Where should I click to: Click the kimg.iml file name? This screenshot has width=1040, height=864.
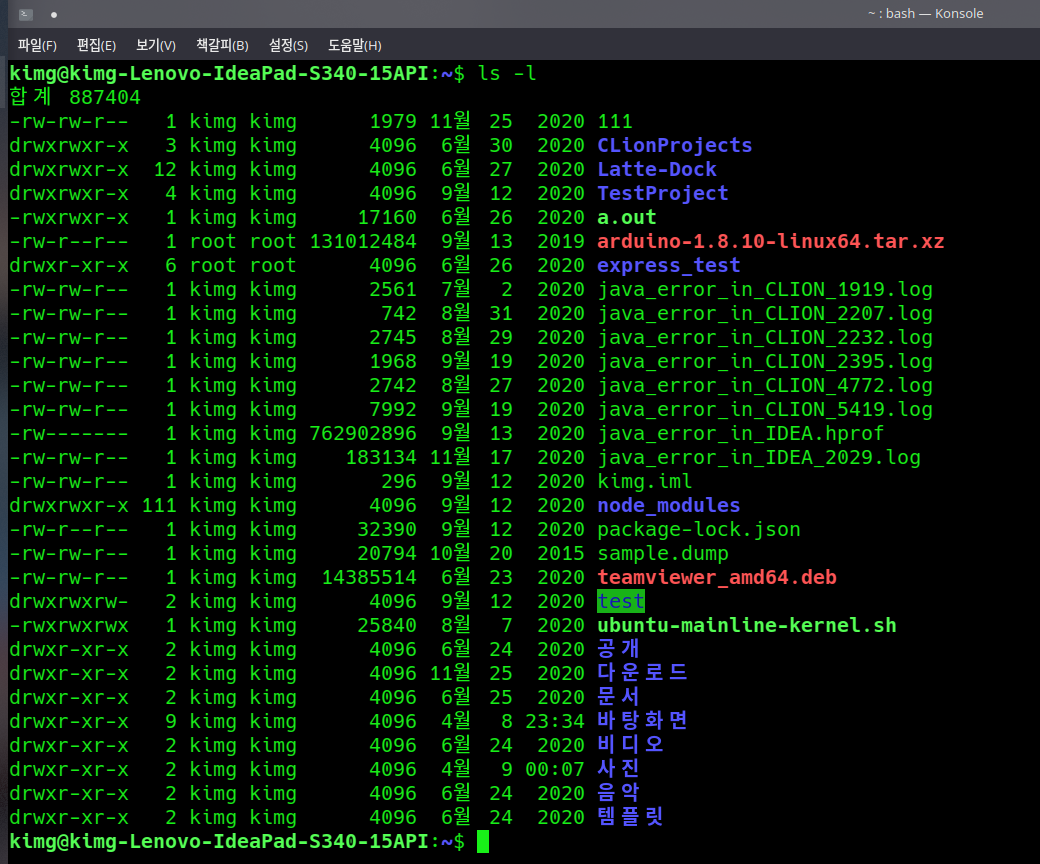click(x=645, y=481)
